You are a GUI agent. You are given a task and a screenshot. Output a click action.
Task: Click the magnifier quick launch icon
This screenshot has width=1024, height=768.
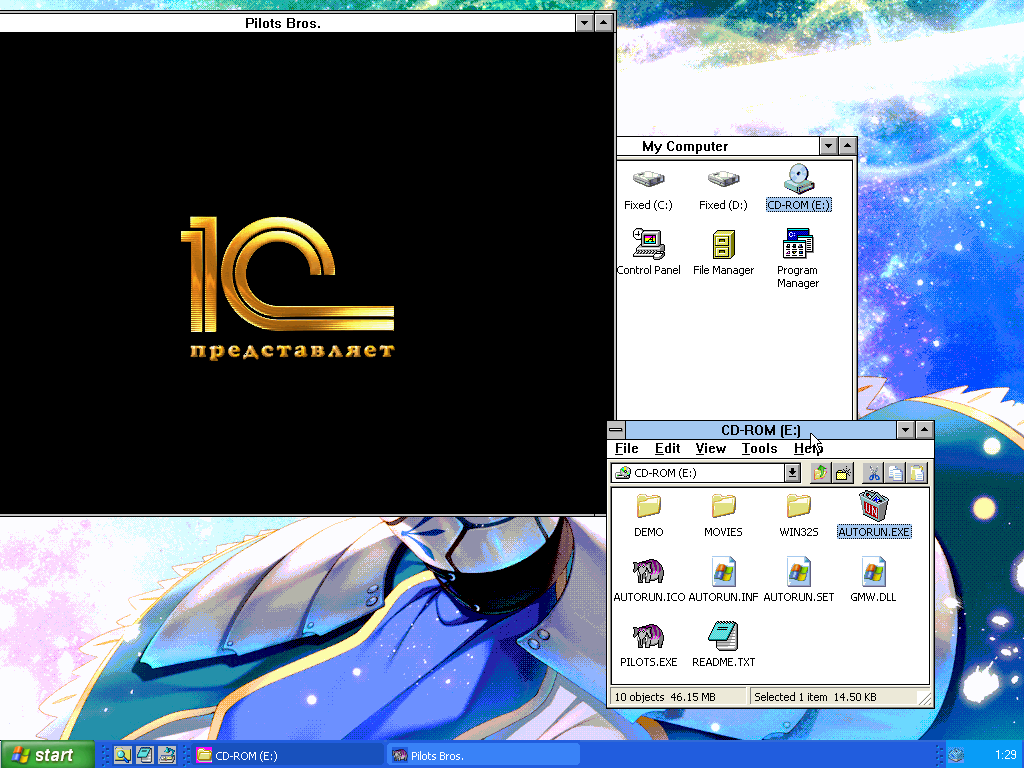pyautogui.click(x=122, y=755)
